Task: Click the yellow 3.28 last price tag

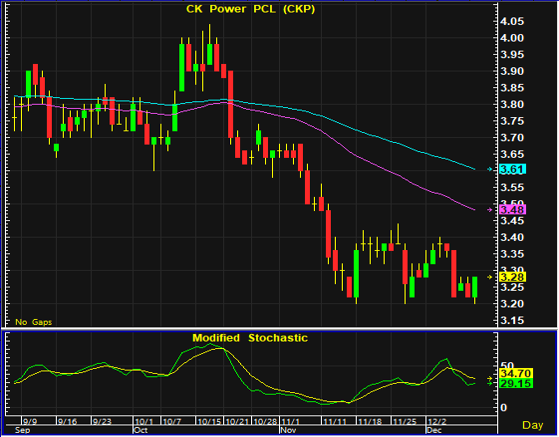Action: (x=513, y=277)
